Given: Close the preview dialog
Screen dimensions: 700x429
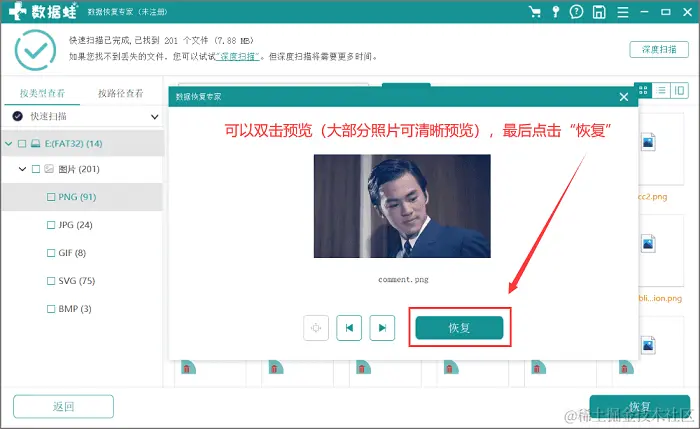Looking at the screenshot, I should 624,97.
